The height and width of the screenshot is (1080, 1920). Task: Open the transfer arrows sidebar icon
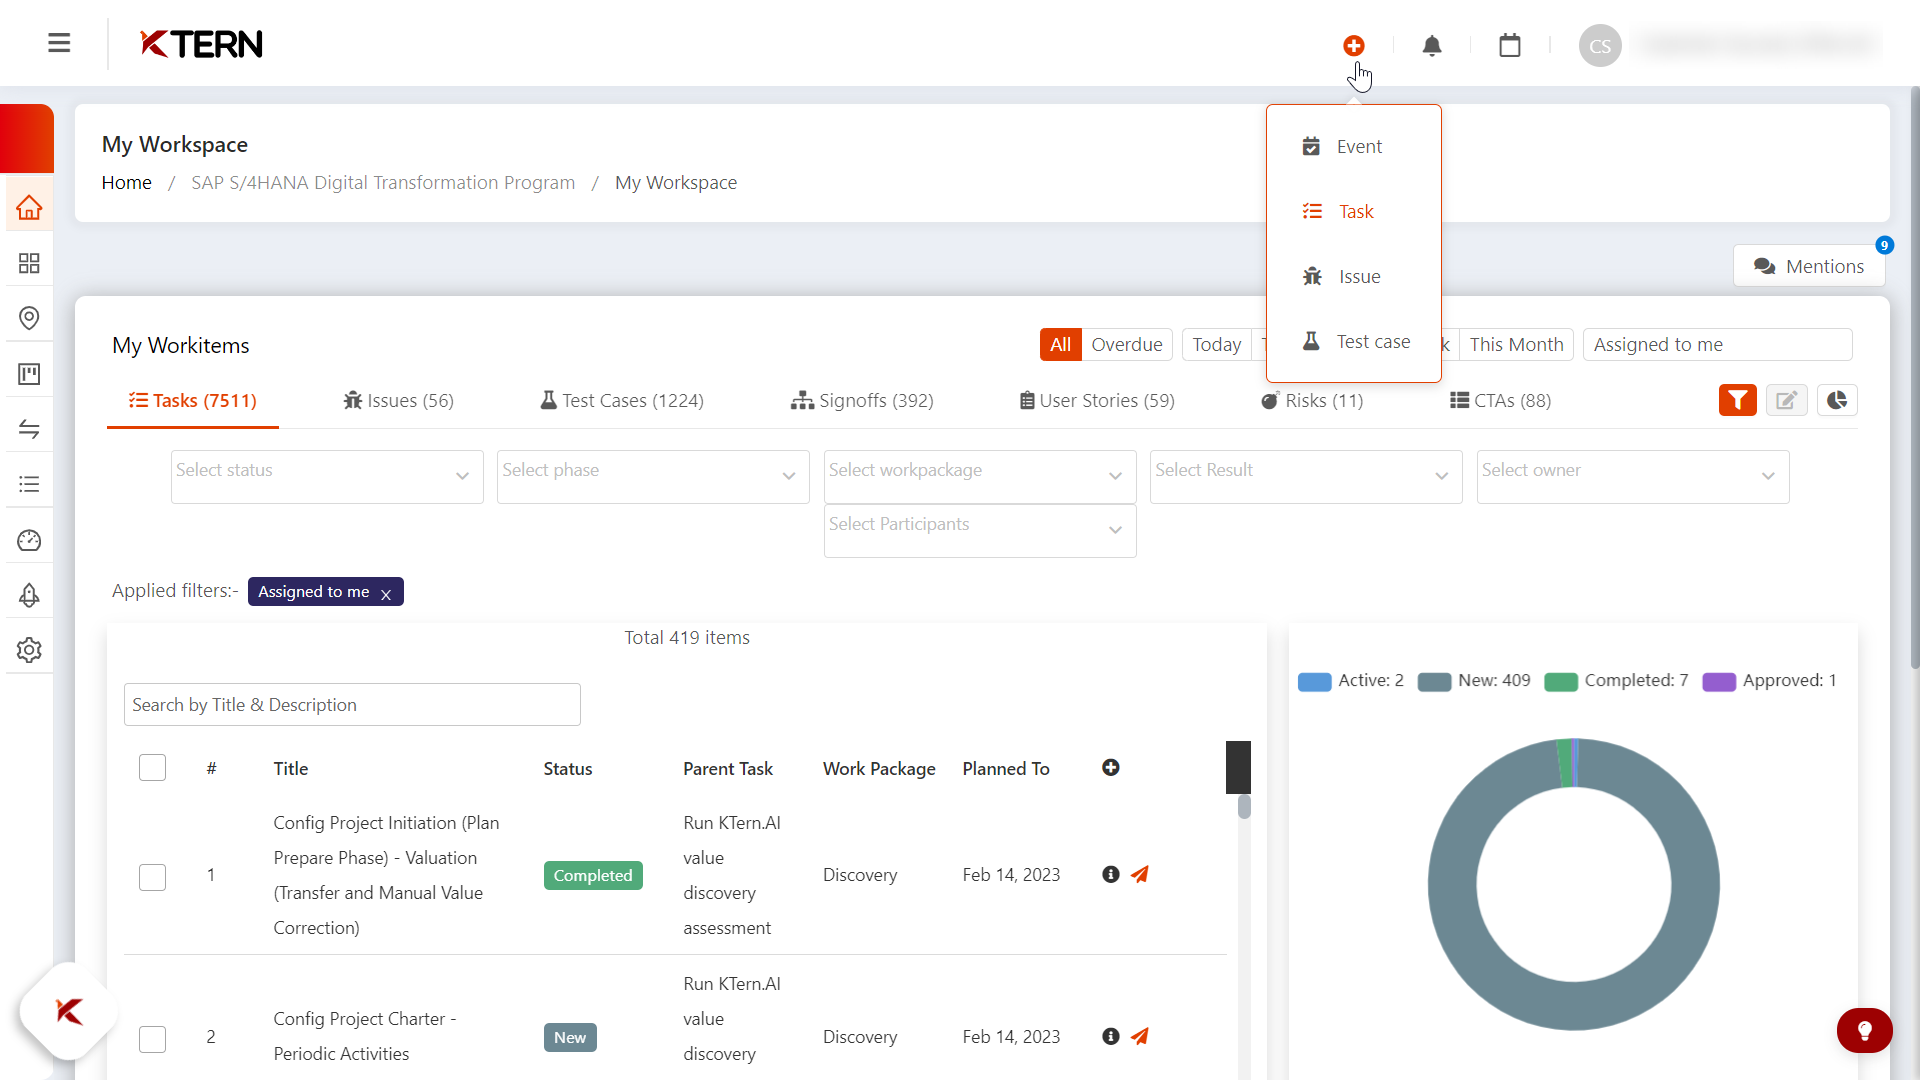tap(29, 429)
